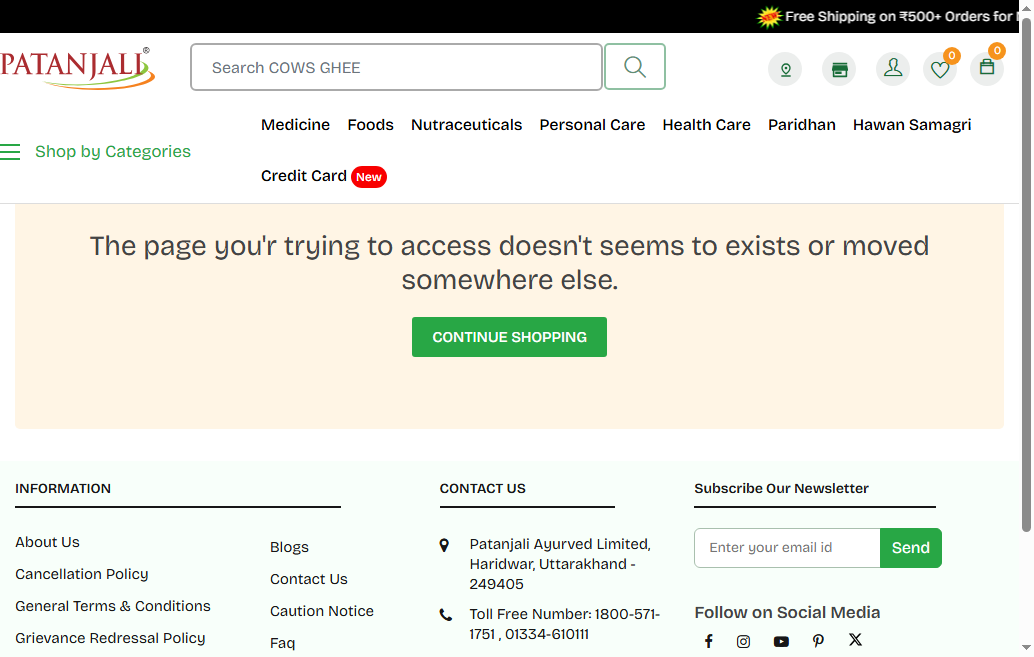Click the Patanjali logo
This screenshot has height=657, width=1034.
(x=77, y=68)
